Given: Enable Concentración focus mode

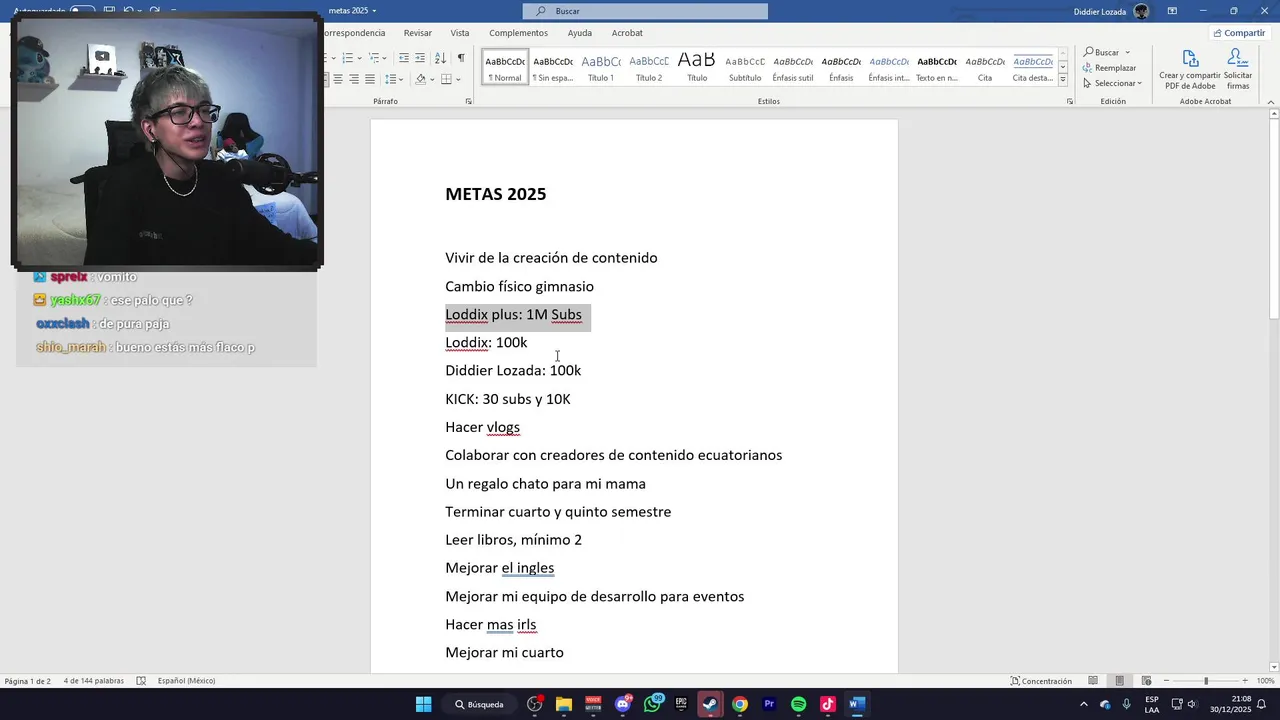Looking at the screenshot, I should tap(1041, 681).
